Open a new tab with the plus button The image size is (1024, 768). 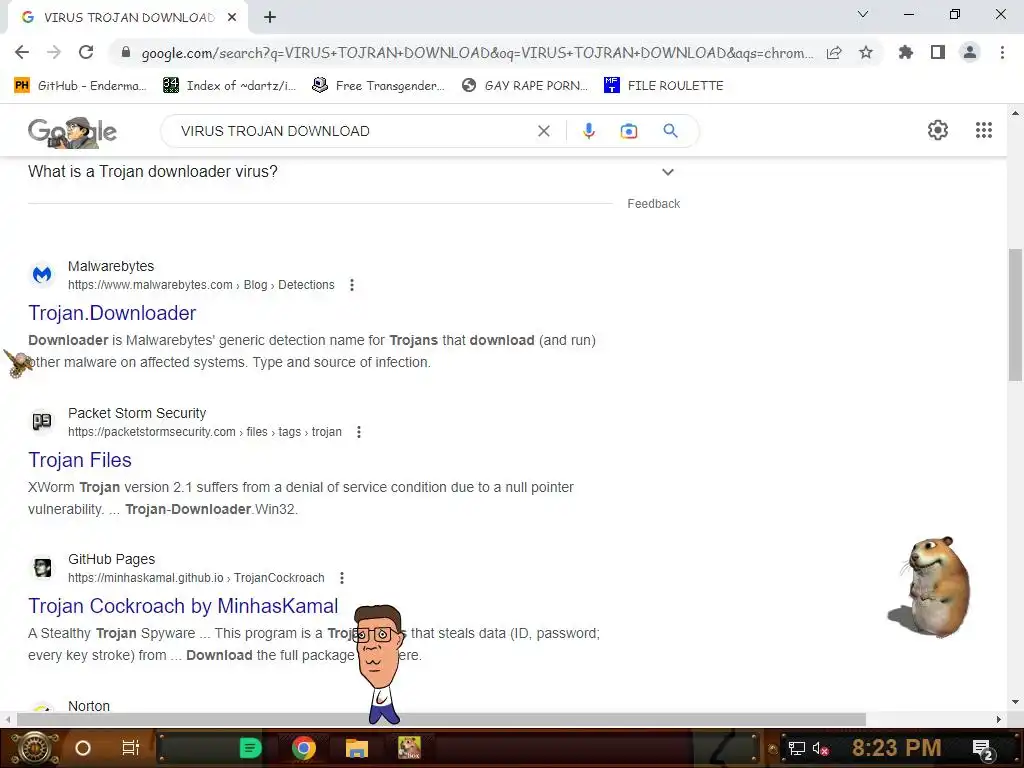(270, 17)
